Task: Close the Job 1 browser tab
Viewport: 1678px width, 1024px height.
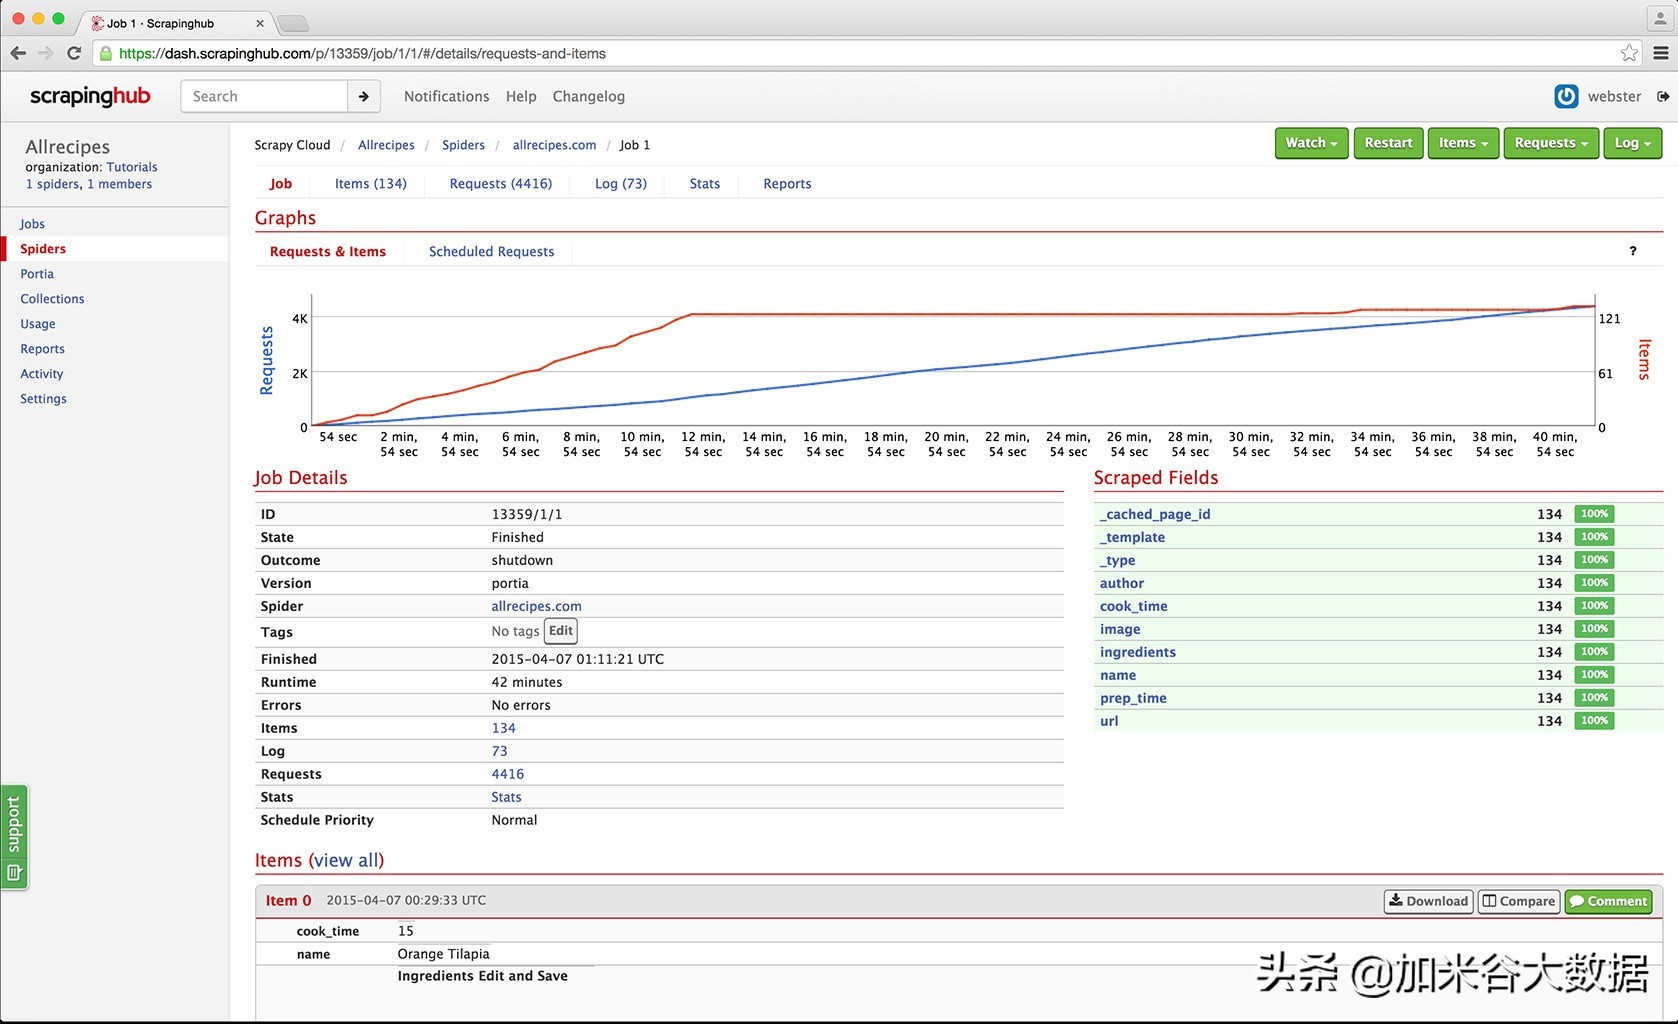Action: click(x=260, y=23)
